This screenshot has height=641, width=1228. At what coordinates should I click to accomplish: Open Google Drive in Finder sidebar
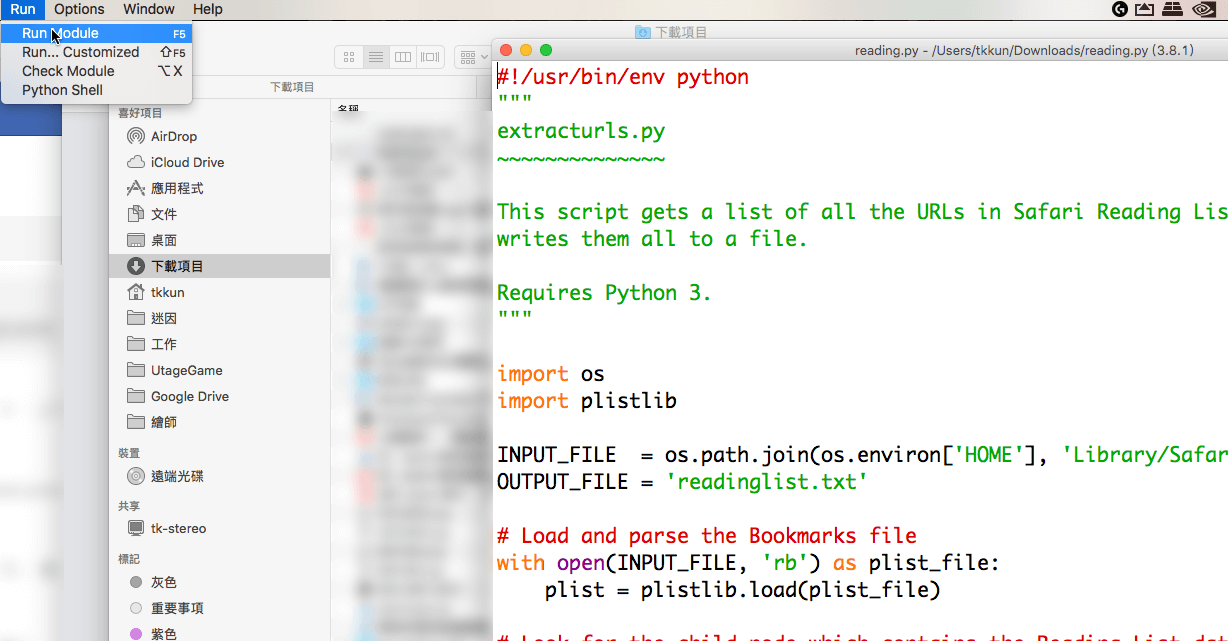219,396
